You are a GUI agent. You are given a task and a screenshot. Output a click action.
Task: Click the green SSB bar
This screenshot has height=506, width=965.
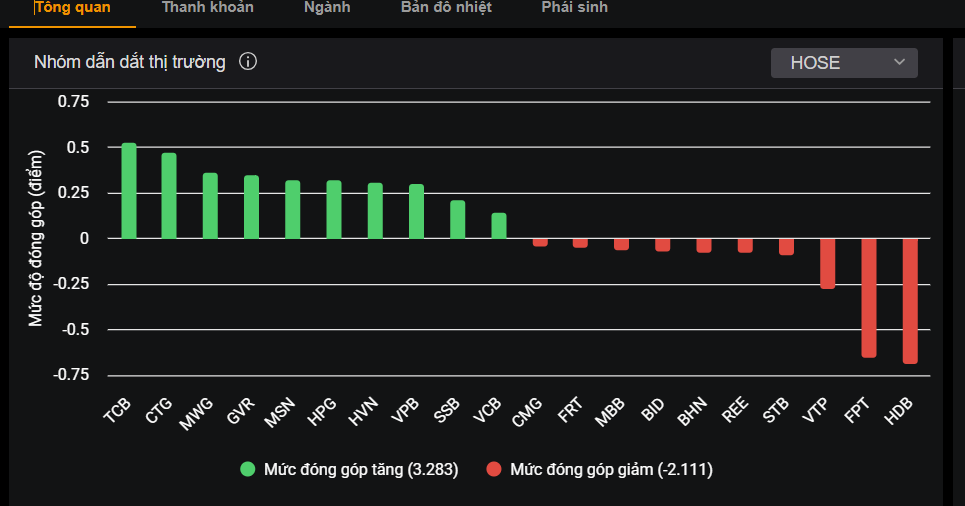point(457,219)
